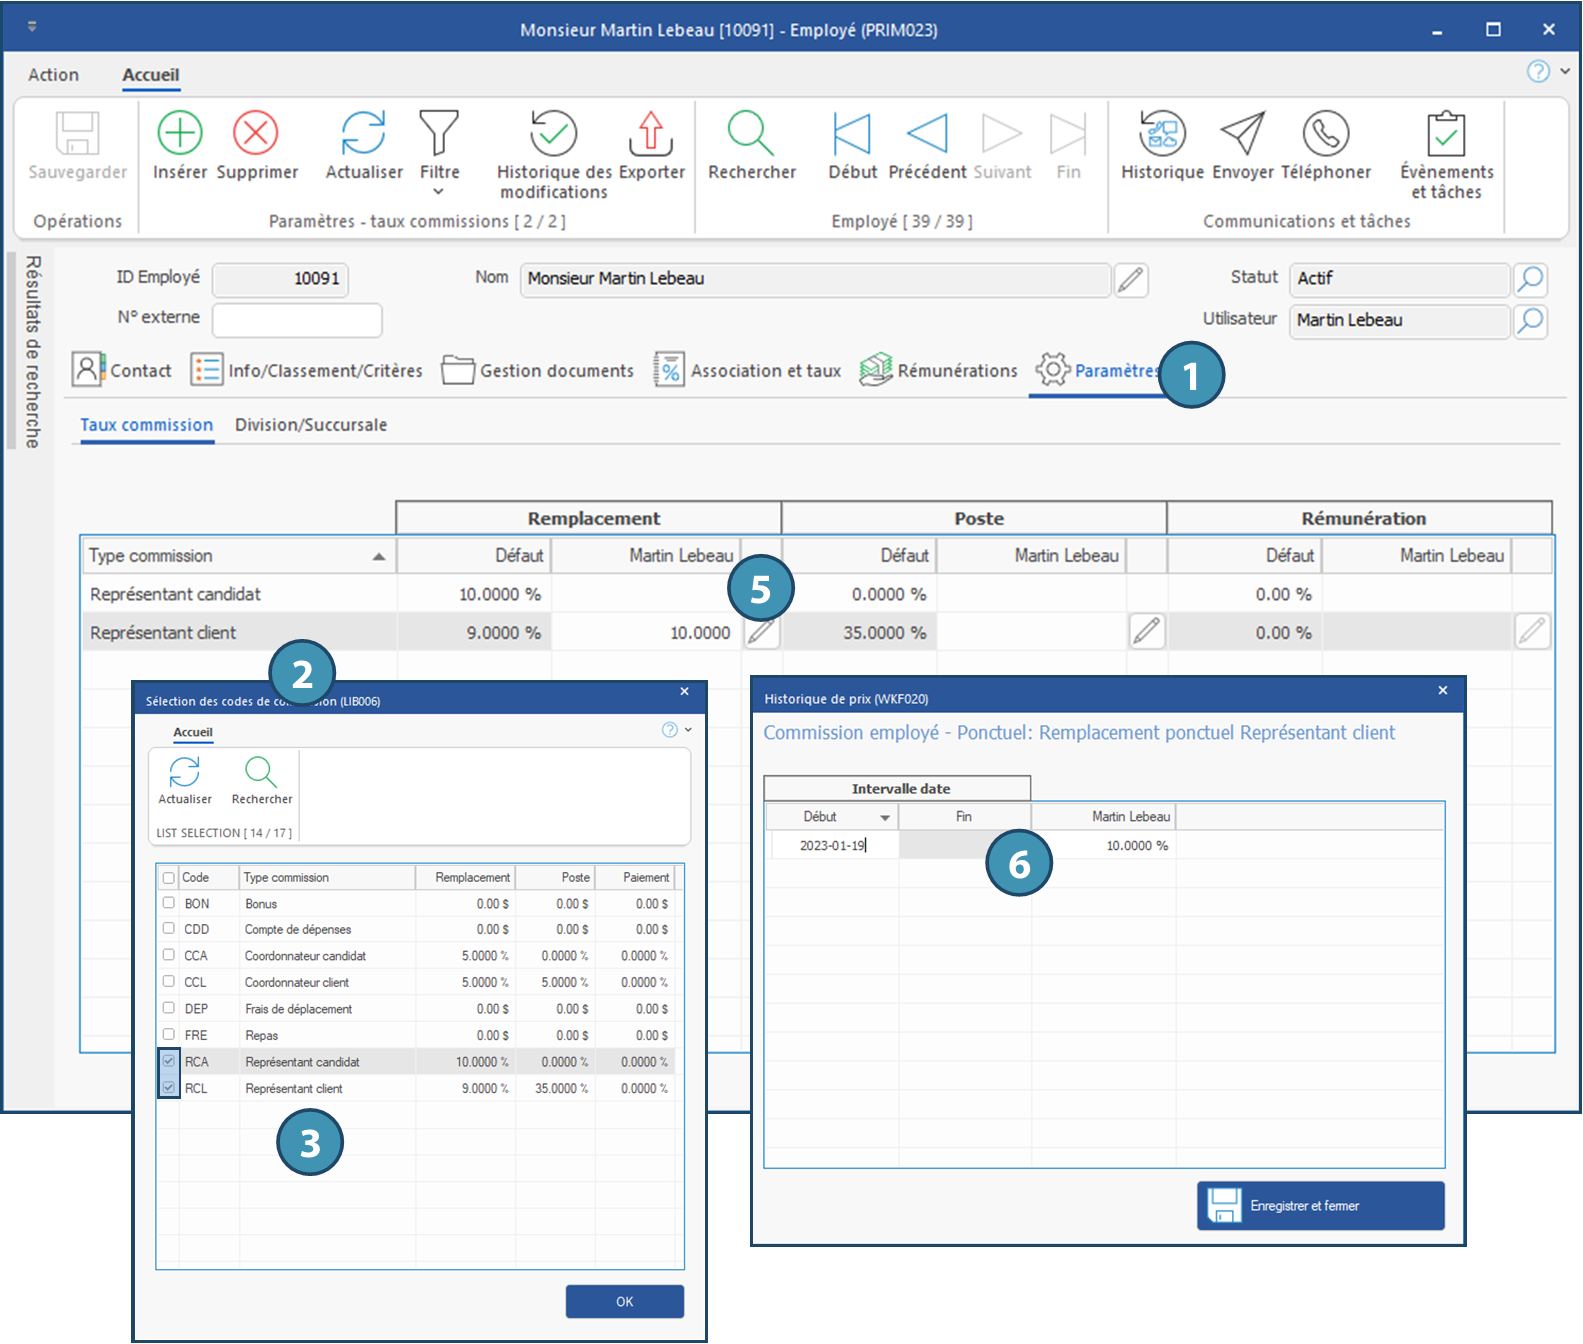Open Historique des modifications

[x=553, y=133]
